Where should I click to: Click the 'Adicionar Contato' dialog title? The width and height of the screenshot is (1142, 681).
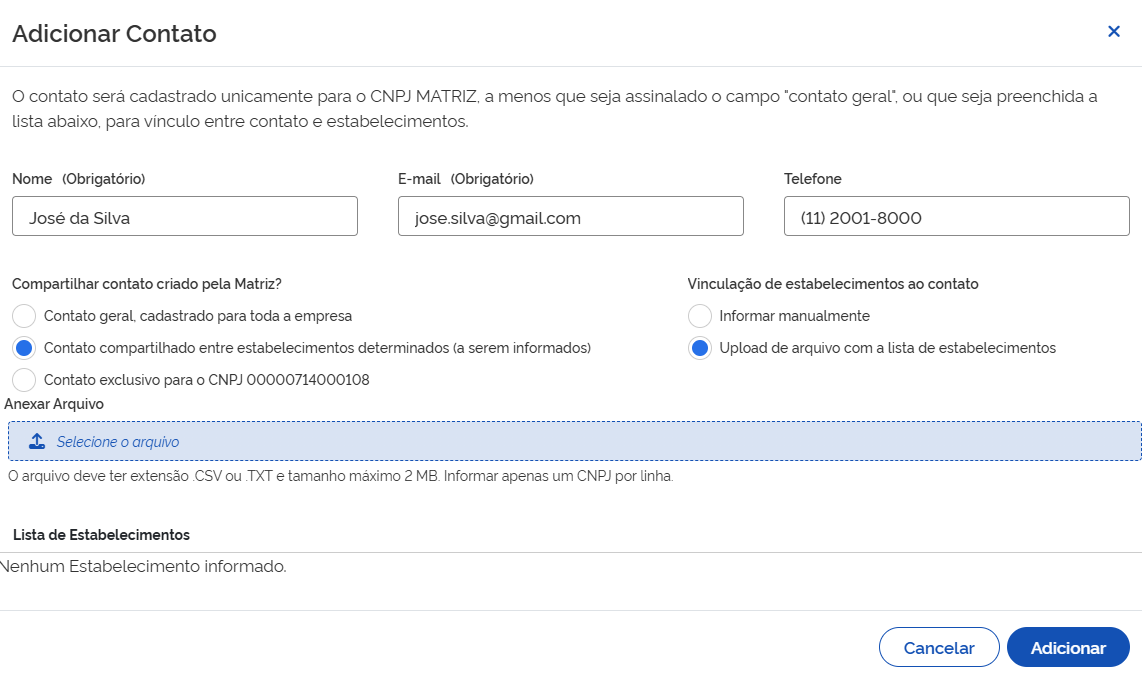click(114, 34)
